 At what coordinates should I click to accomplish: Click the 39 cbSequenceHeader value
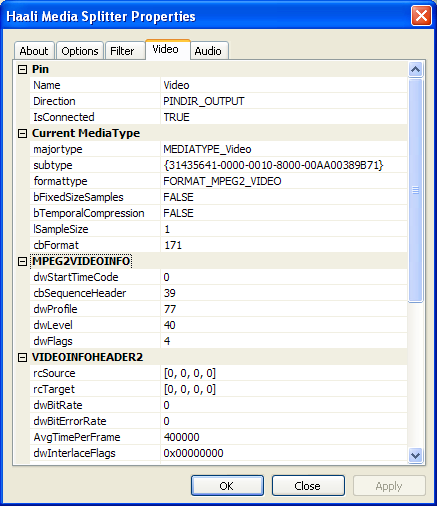(170, 293)
